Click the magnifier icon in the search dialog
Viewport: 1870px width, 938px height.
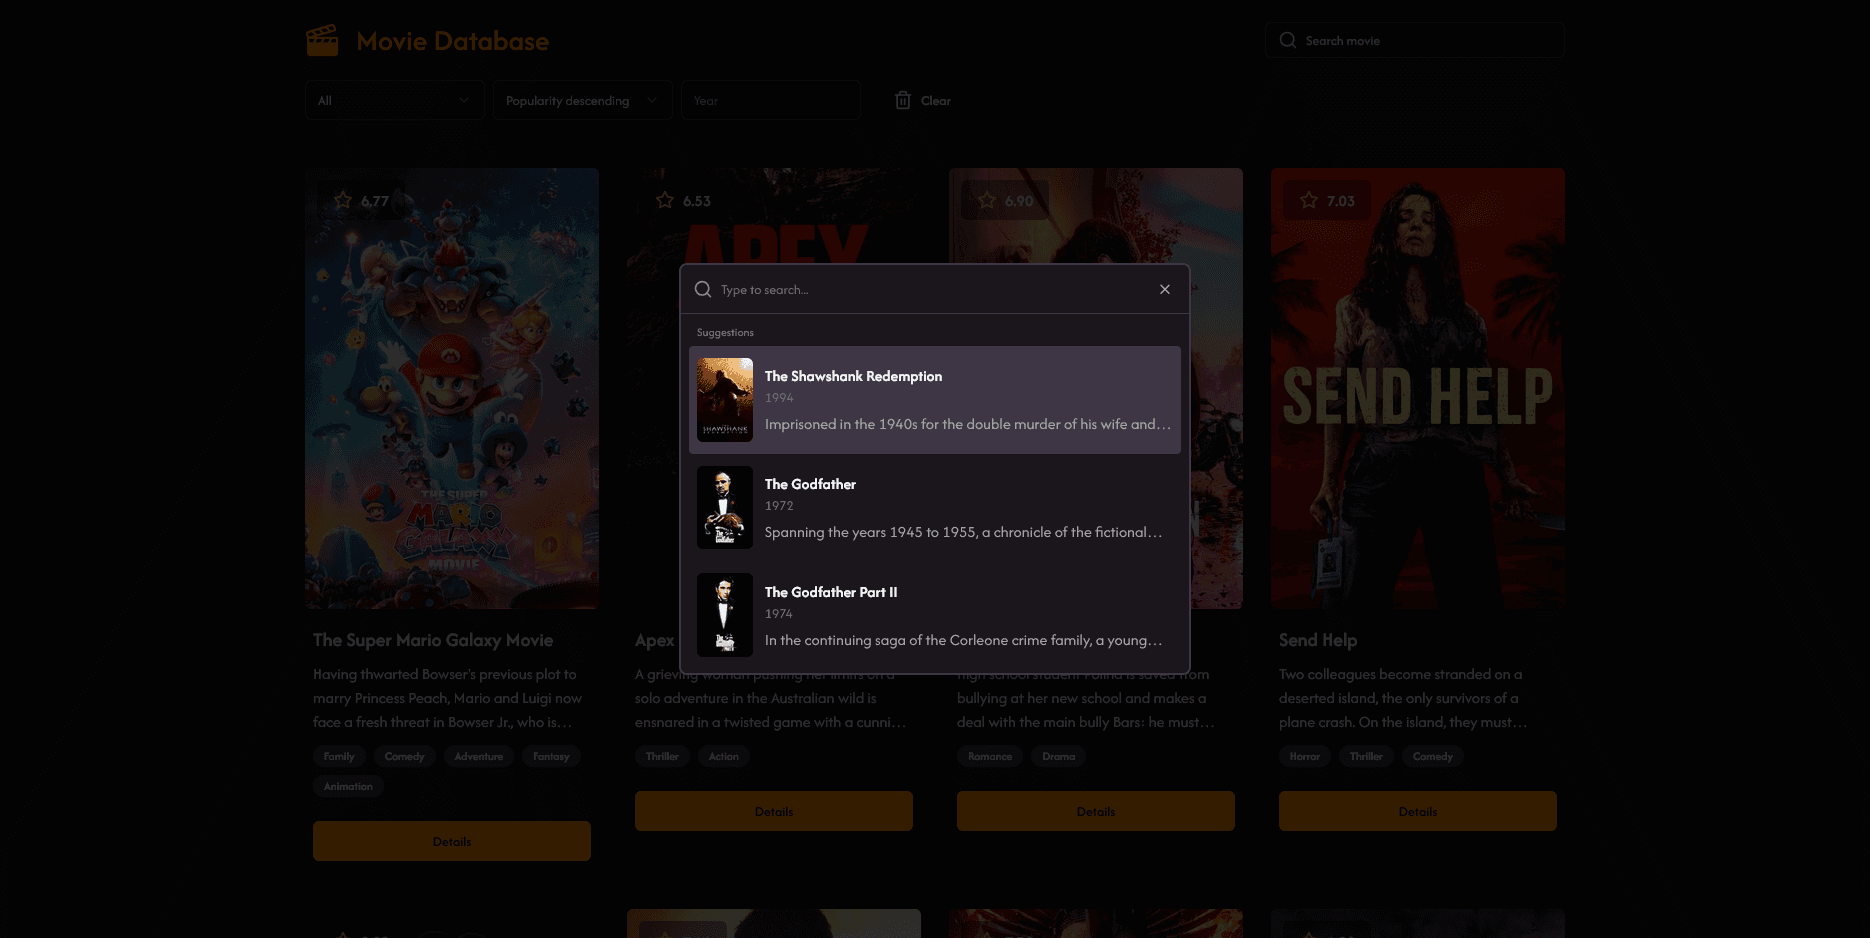[703, 289]
